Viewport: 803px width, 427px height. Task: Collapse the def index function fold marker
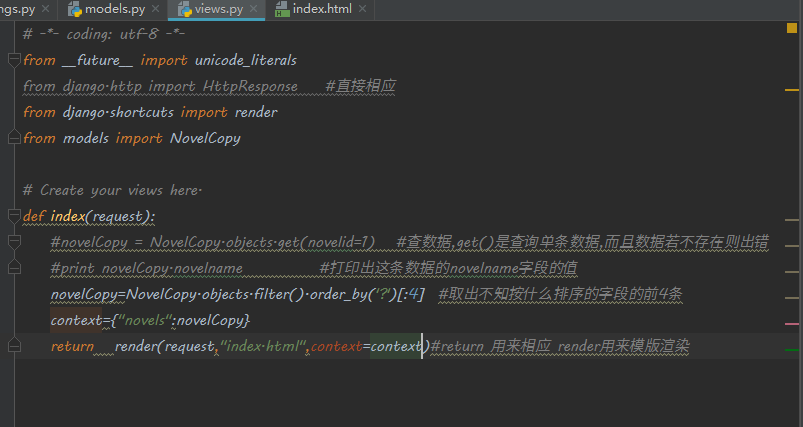click(x=13, y=216)
